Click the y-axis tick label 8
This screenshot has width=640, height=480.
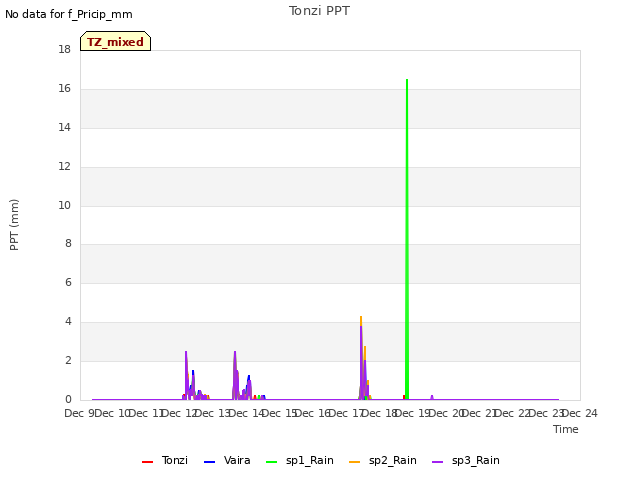68,244
